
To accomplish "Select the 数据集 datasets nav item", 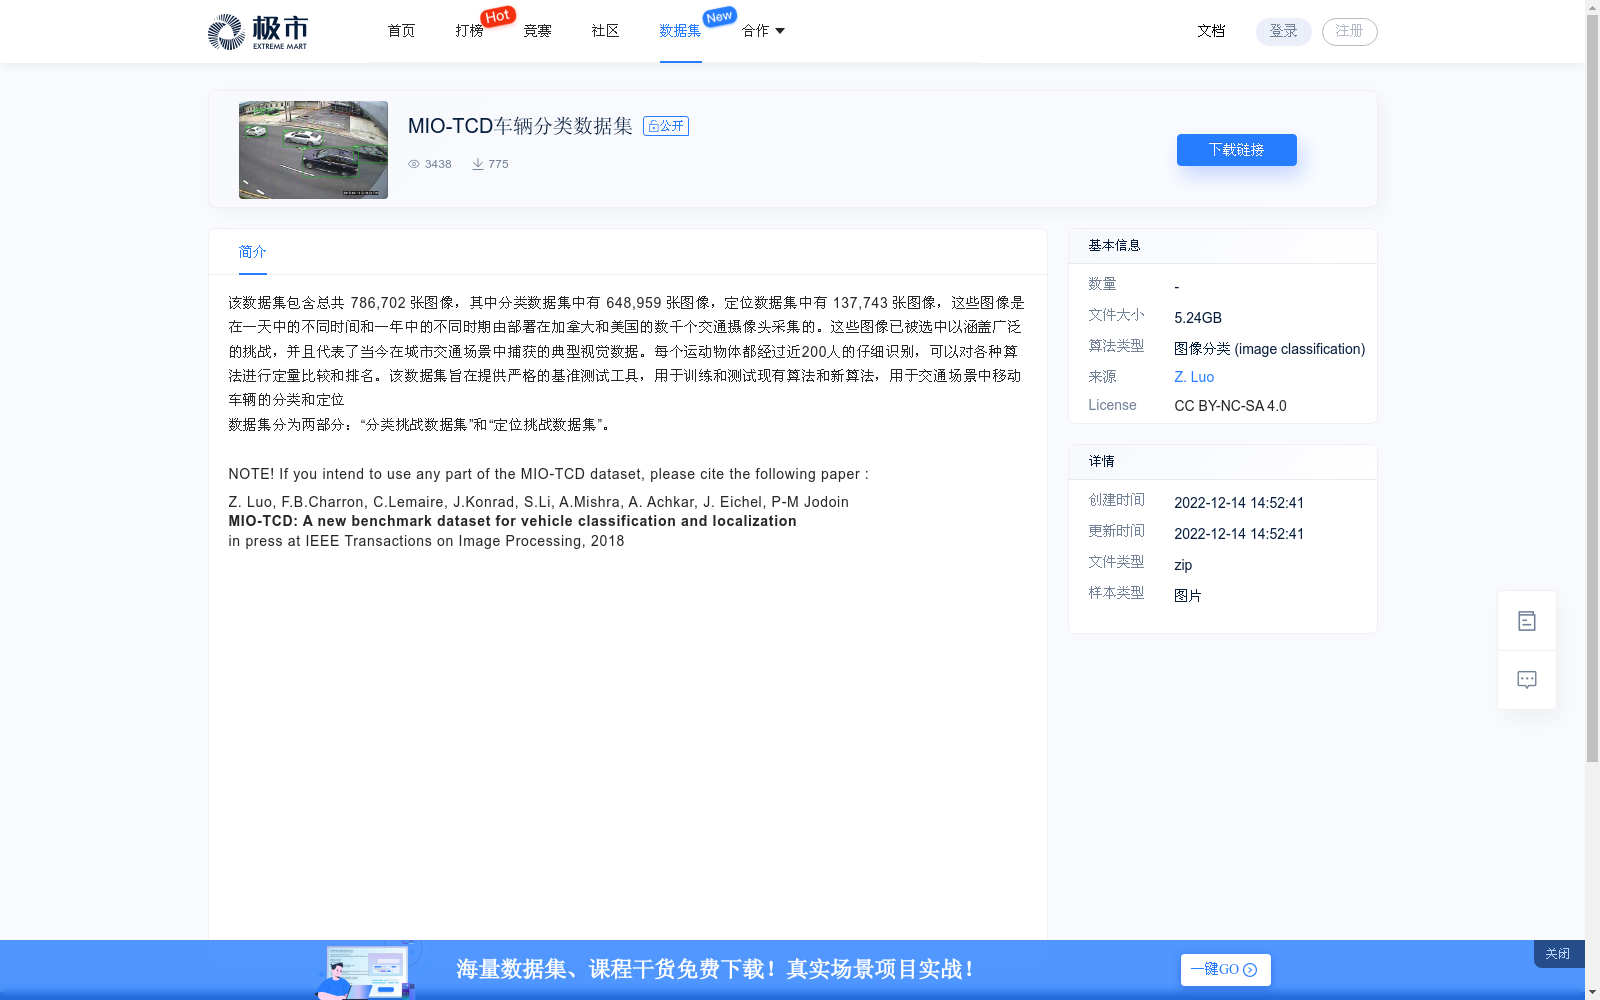I will point(680,31).
